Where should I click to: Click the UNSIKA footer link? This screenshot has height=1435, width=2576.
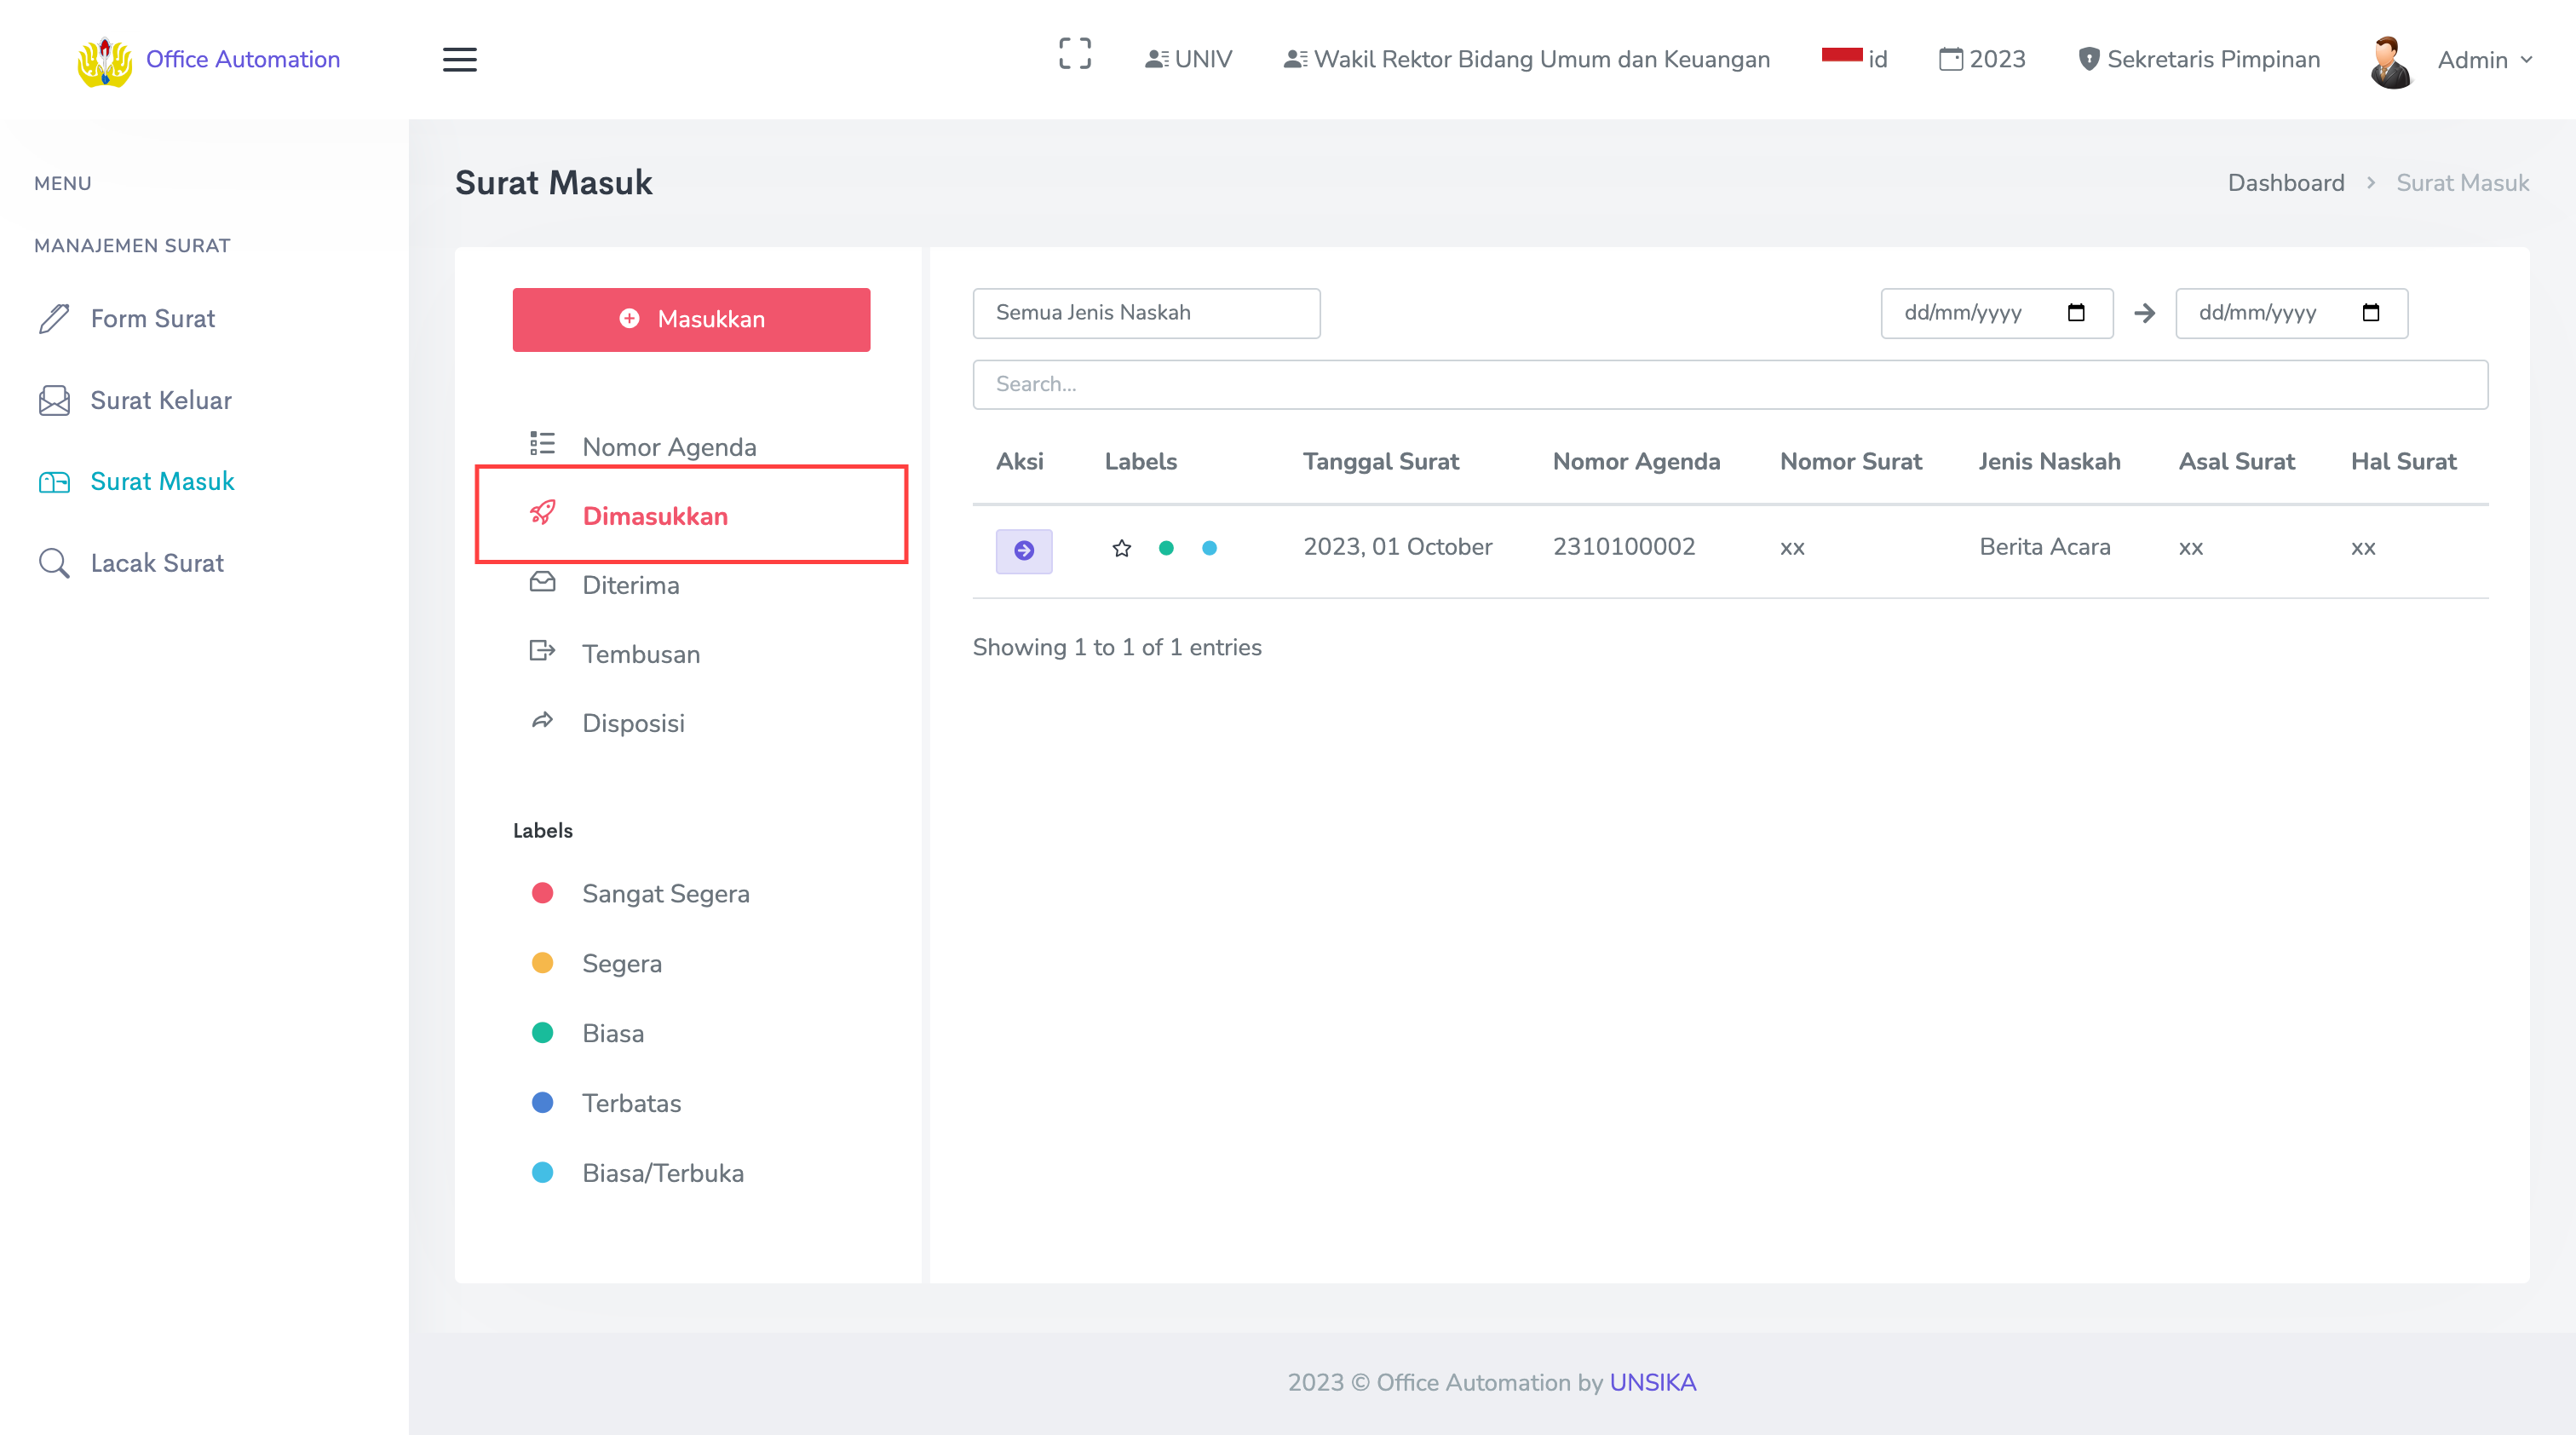(x=1652, y=1382)
